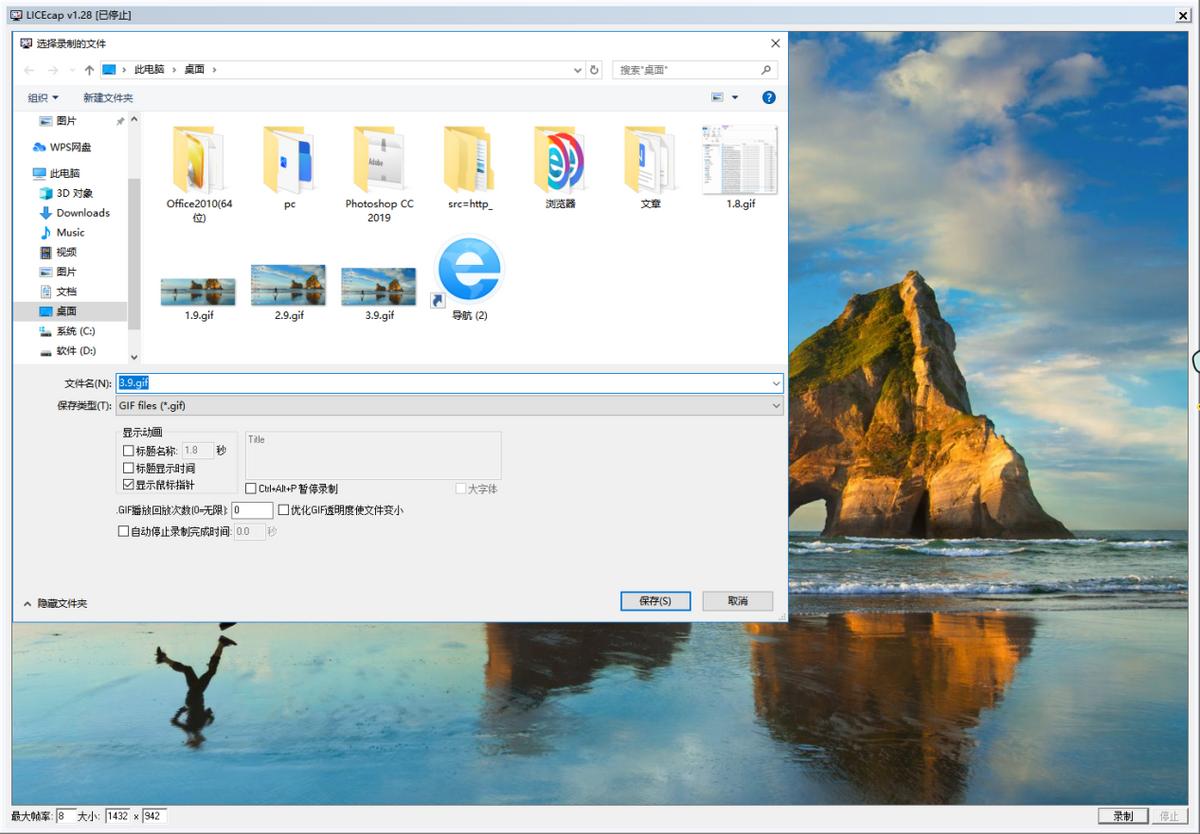
Task: Click 录制 button in LICEcap window
Action: [x=1122, y=816]
